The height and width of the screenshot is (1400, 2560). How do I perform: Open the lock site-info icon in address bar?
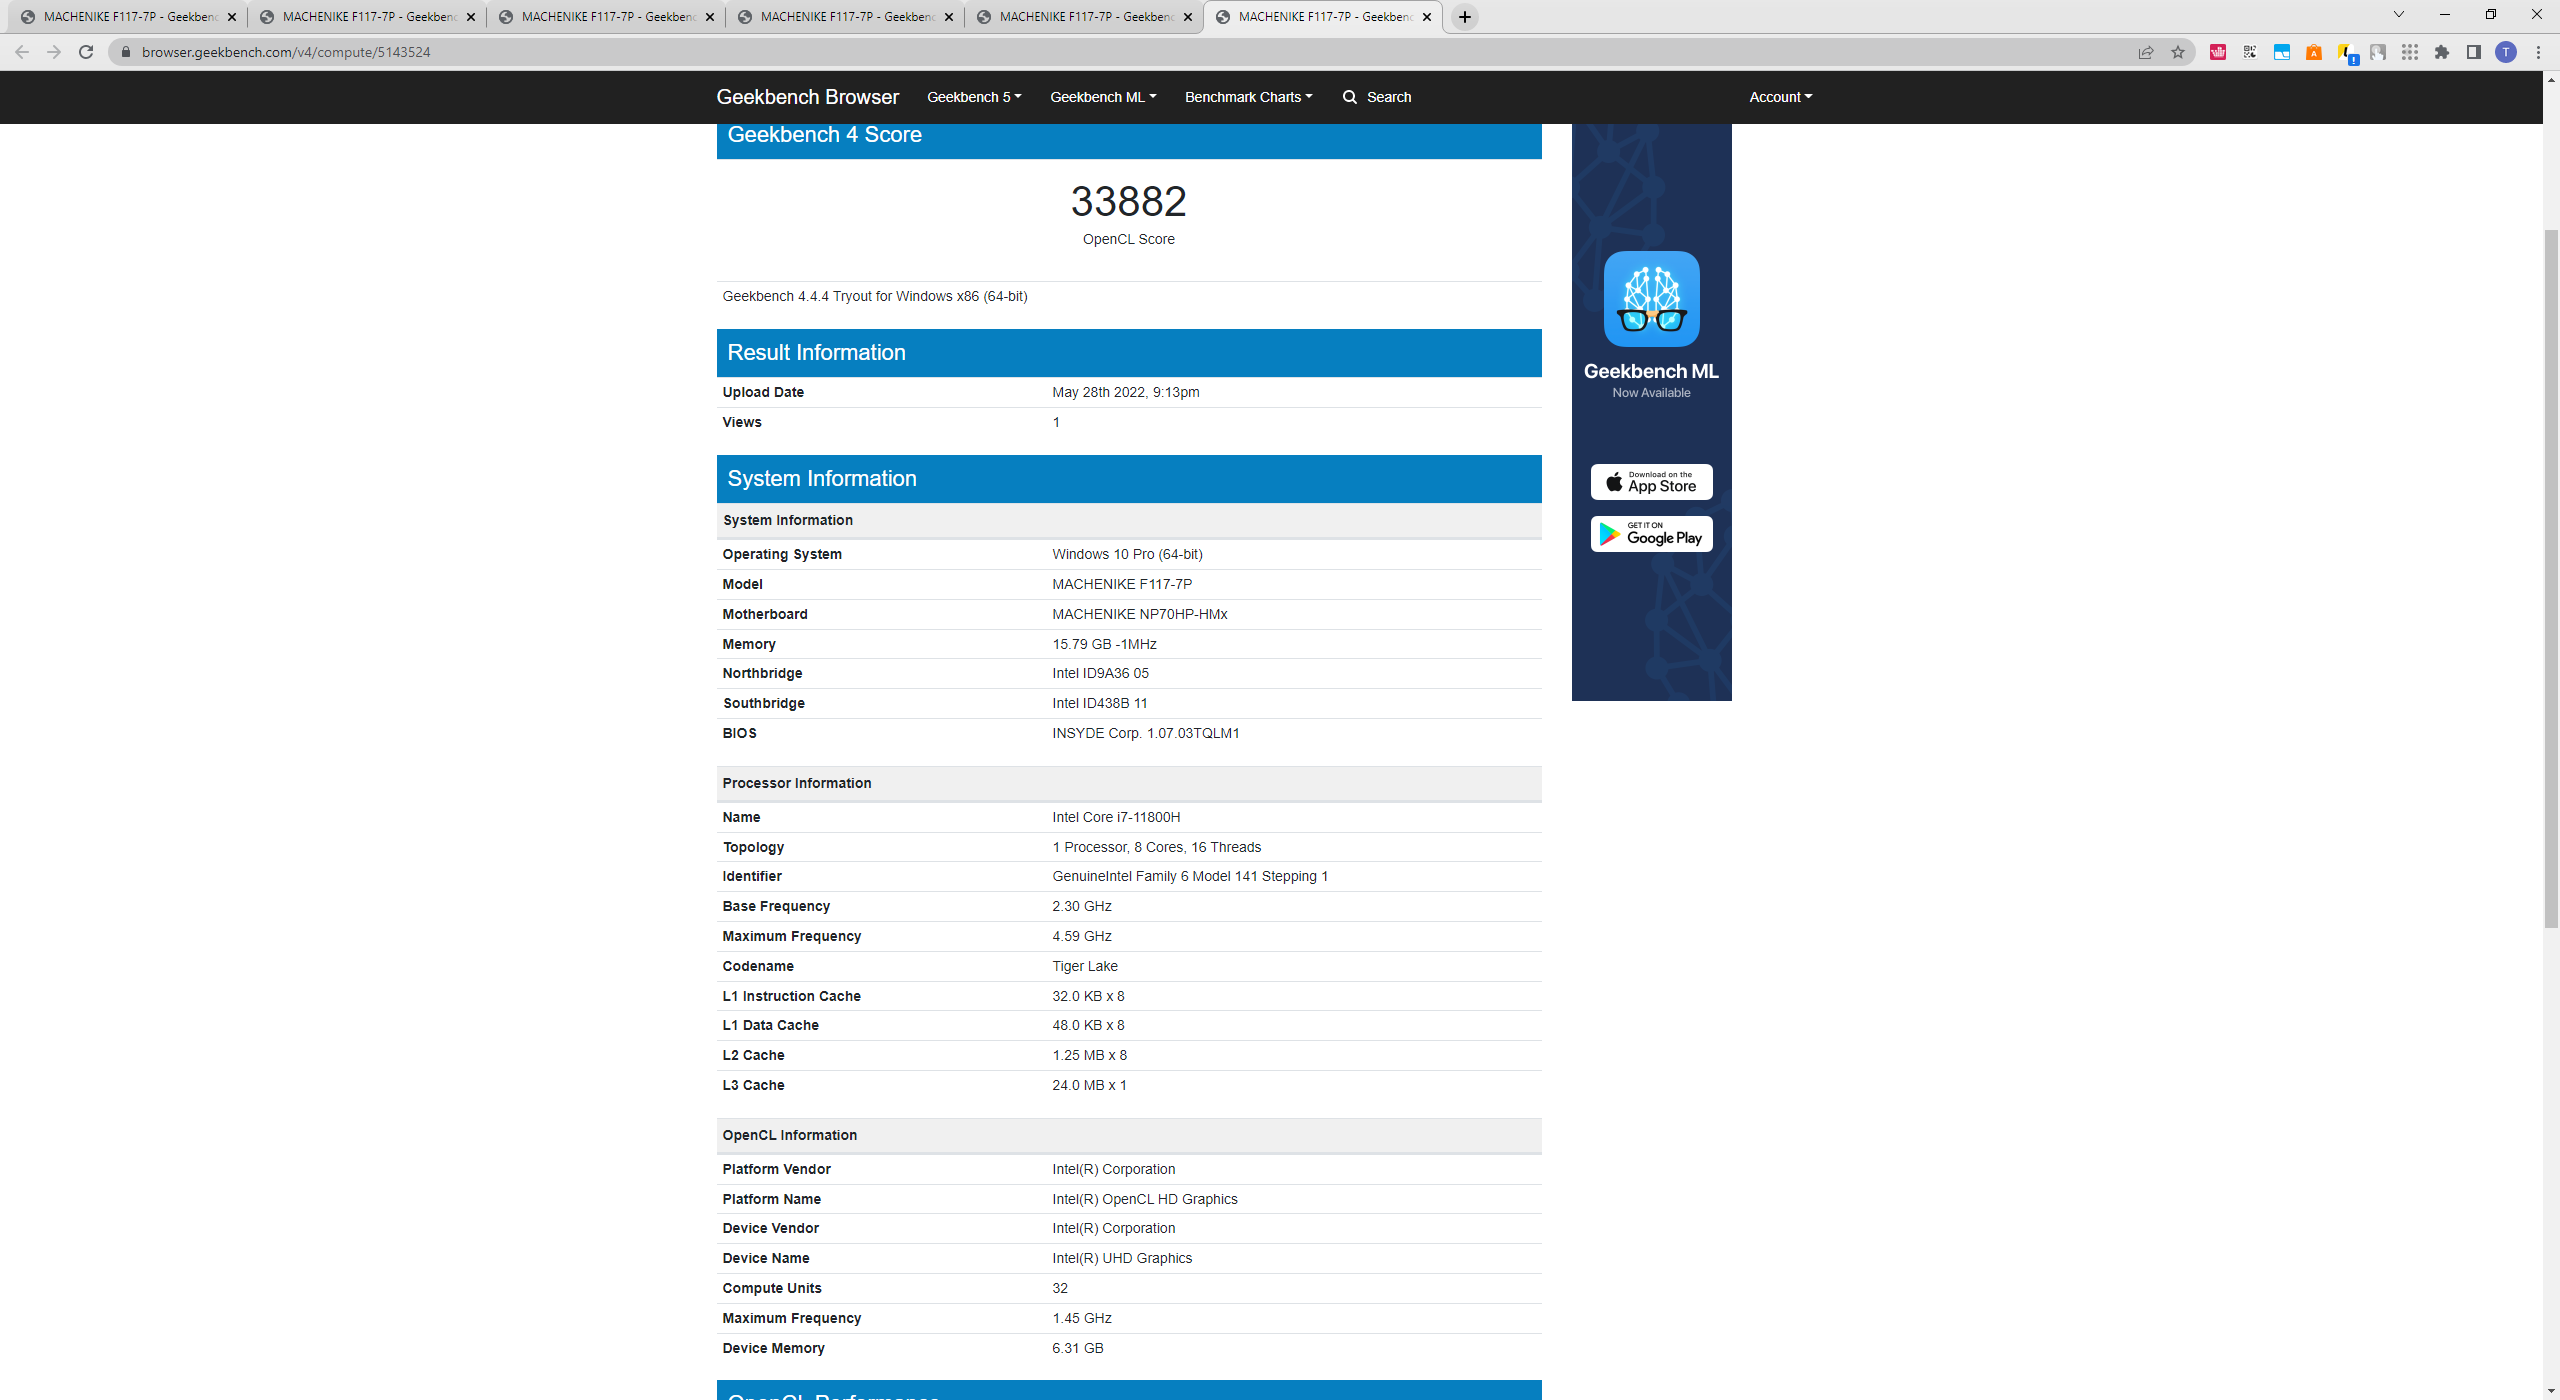pos(126,52)
